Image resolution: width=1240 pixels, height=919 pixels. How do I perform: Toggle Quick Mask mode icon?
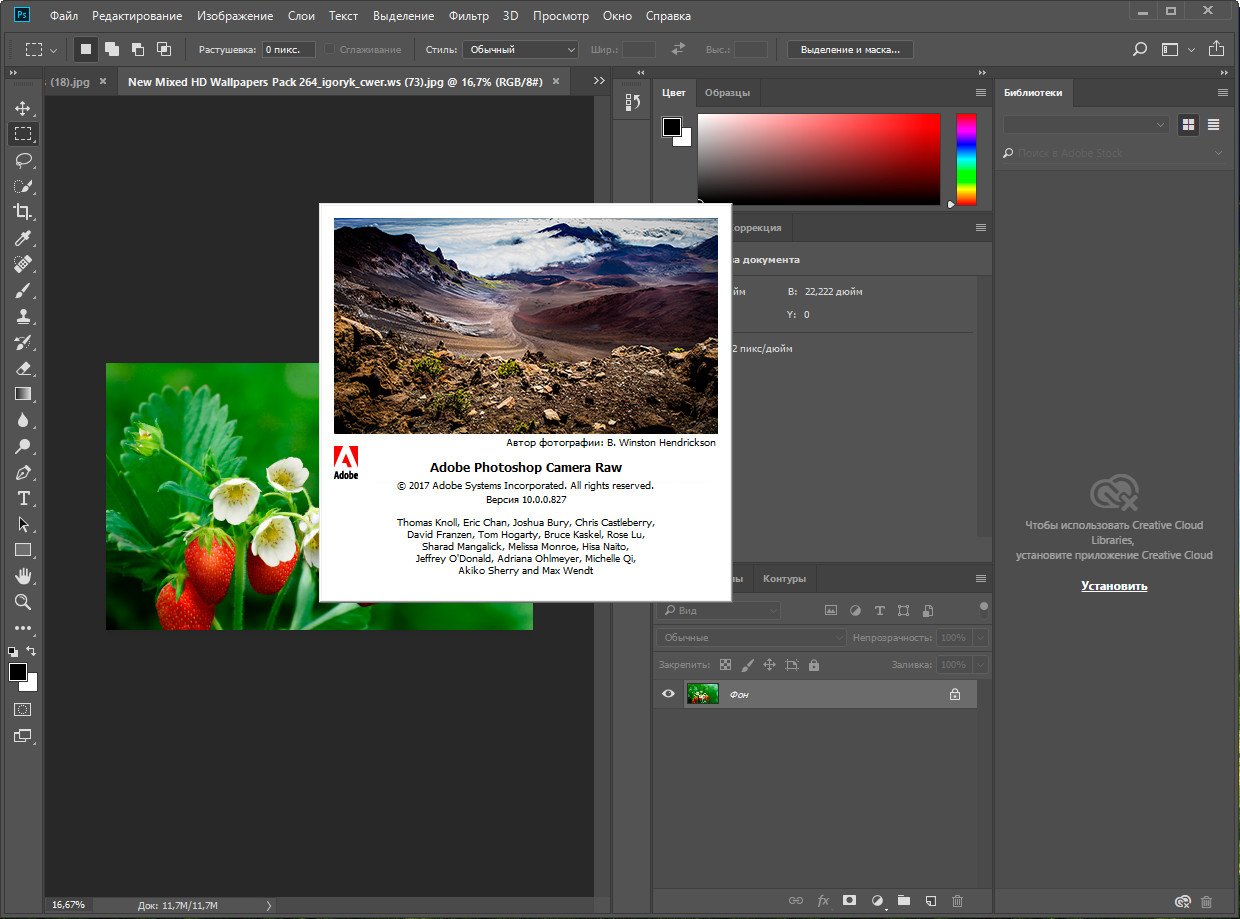(x=22, y=710)
